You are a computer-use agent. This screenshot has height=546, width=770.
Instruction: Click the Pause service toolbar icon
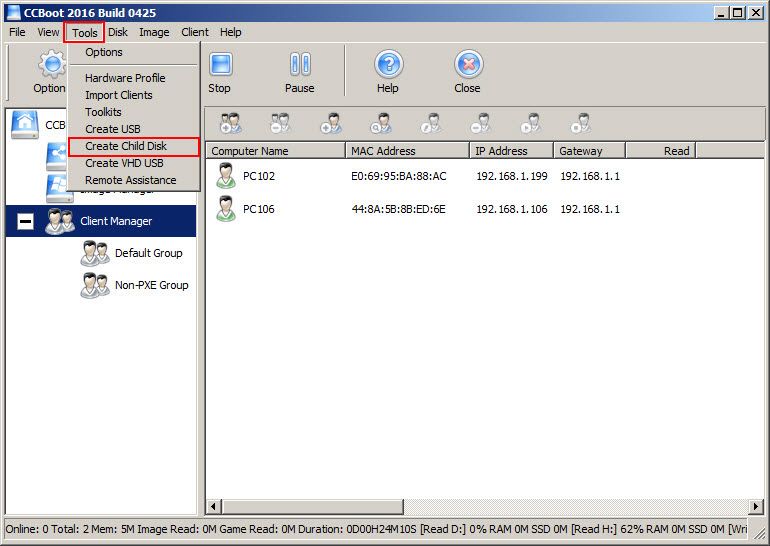(x=300, y=64)
